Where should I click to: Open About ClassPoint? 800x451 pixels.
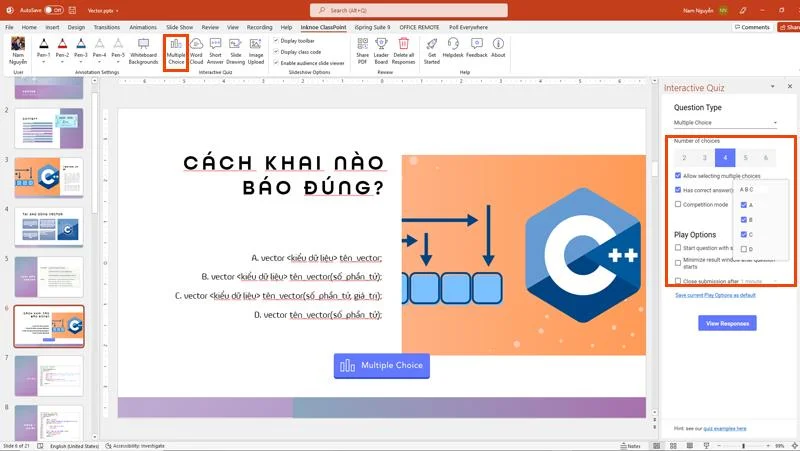point(498,47)
